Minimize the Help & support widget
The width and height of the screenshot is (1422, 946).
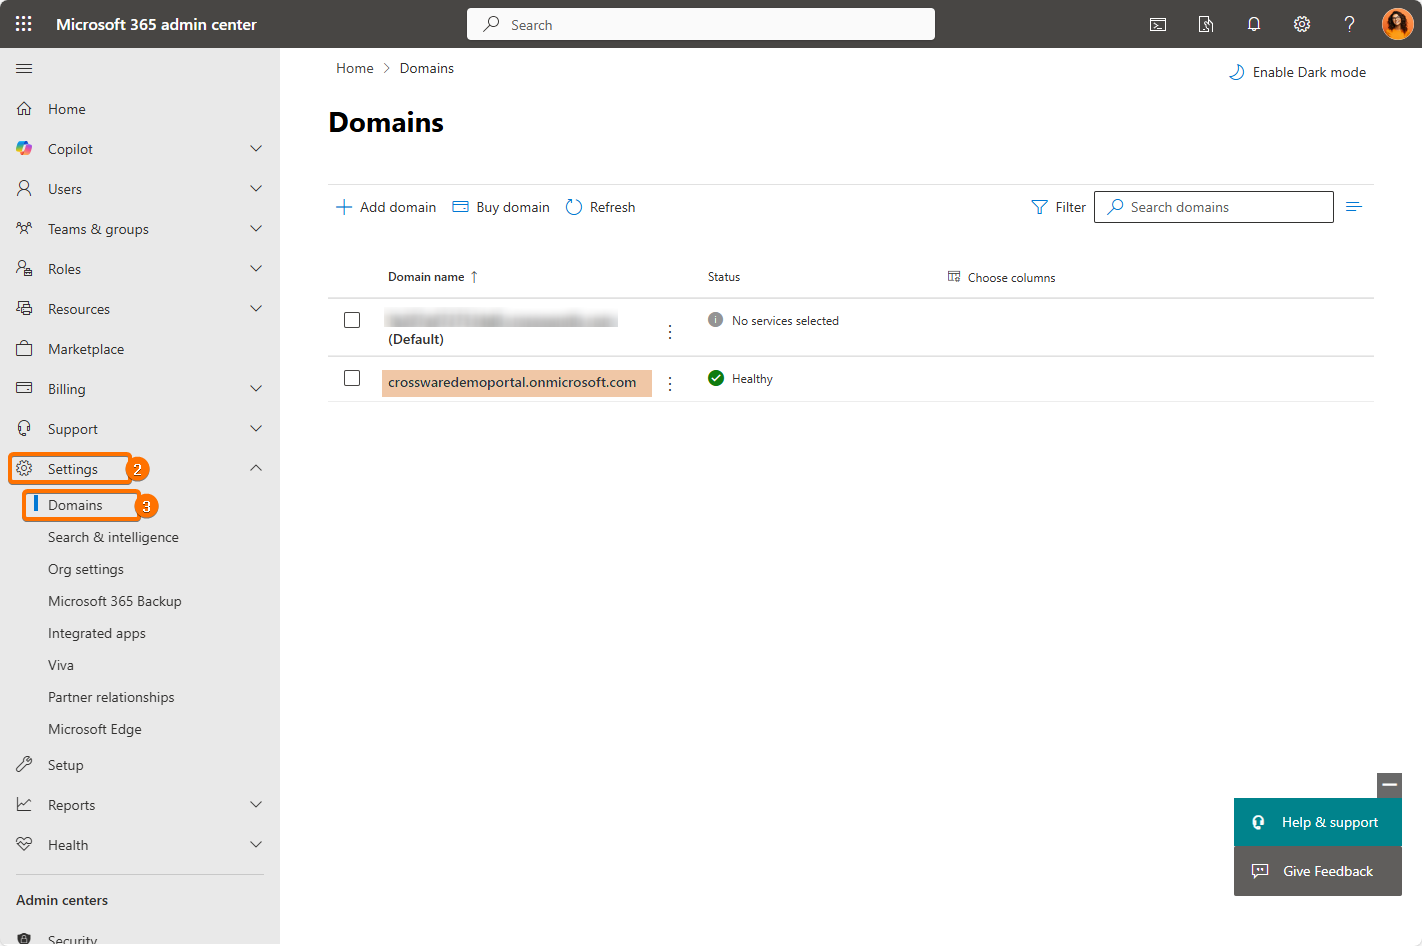[x=1389, y=785]
